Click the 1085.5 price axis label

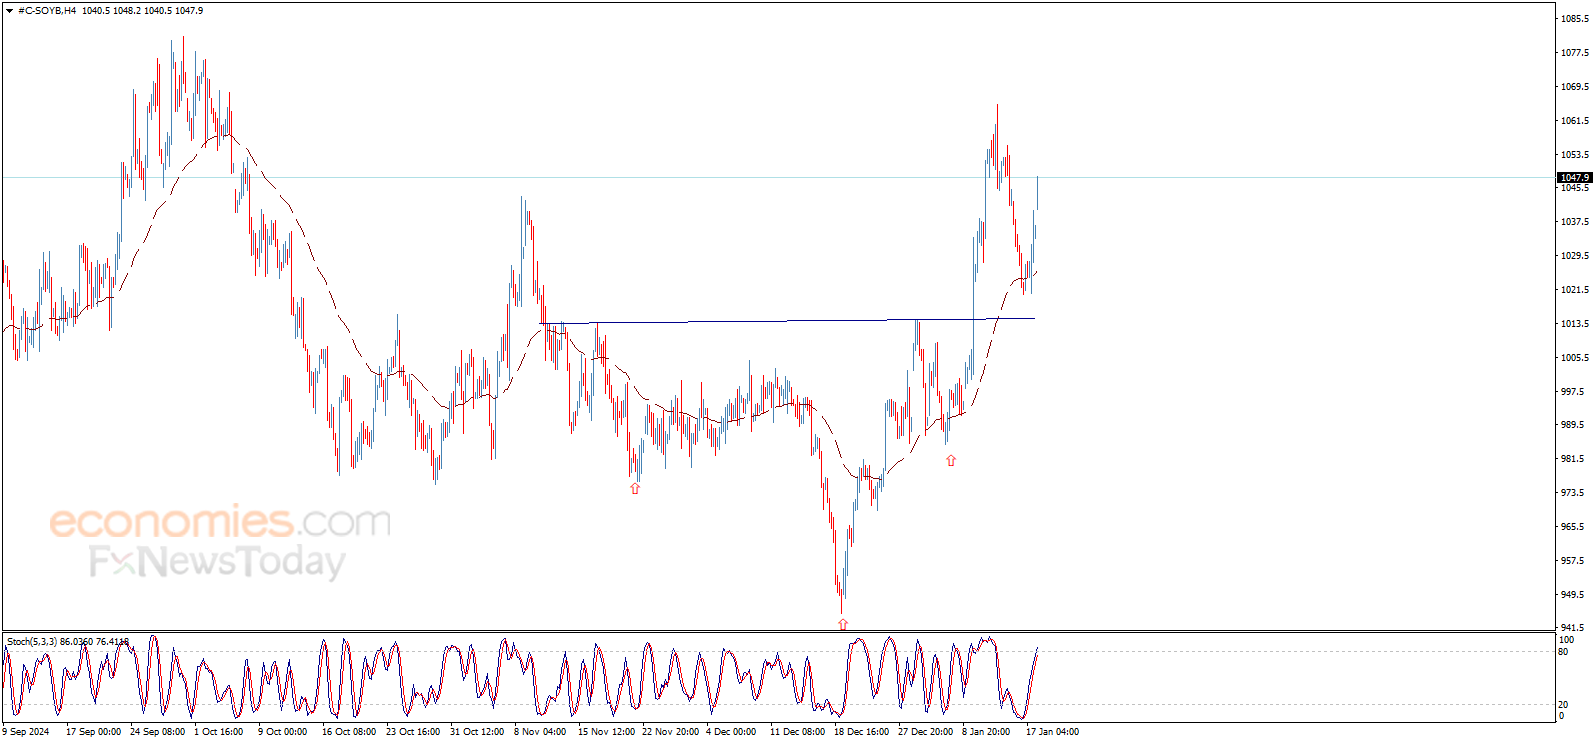tap(1575, 19)
